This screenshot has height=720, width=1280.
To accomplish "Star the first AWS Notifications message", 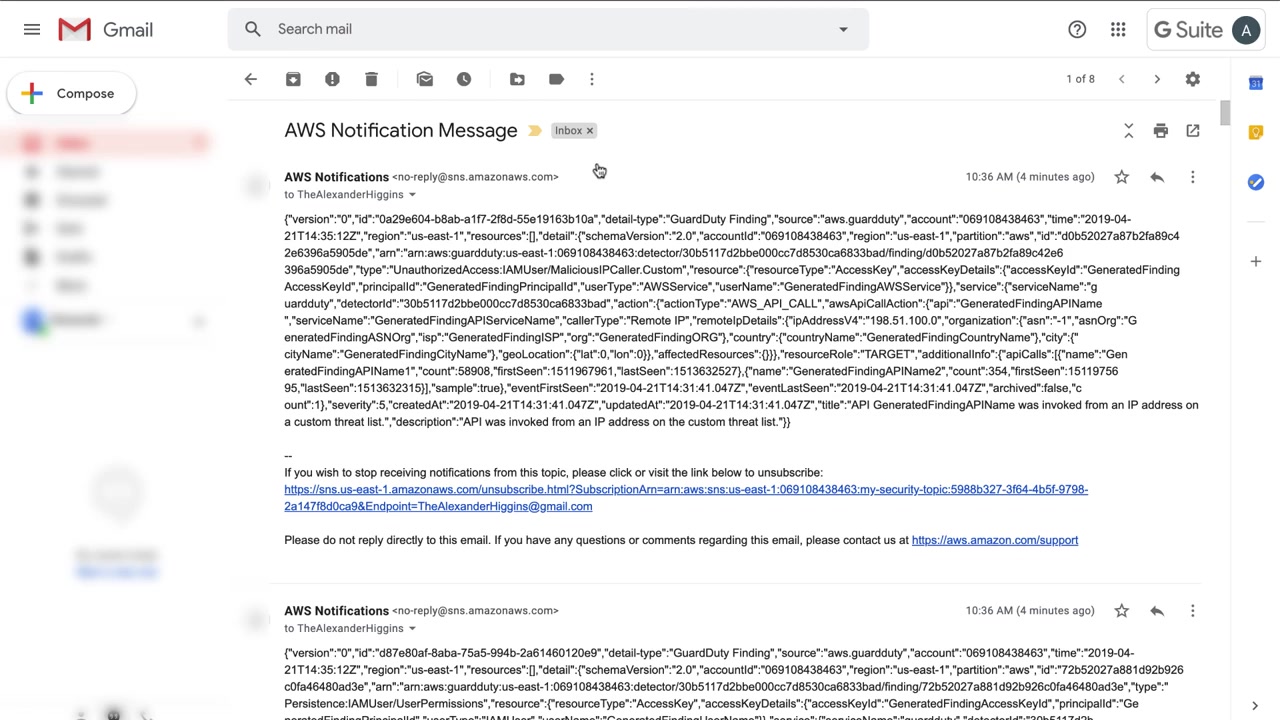I will tap(1121, 177).
